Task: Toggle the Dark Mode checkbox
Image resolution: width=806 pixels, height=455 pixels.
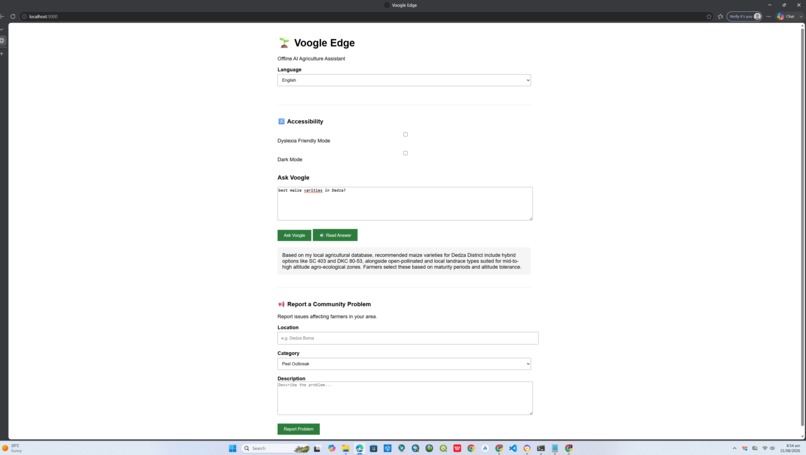Action: click(406, 153)
